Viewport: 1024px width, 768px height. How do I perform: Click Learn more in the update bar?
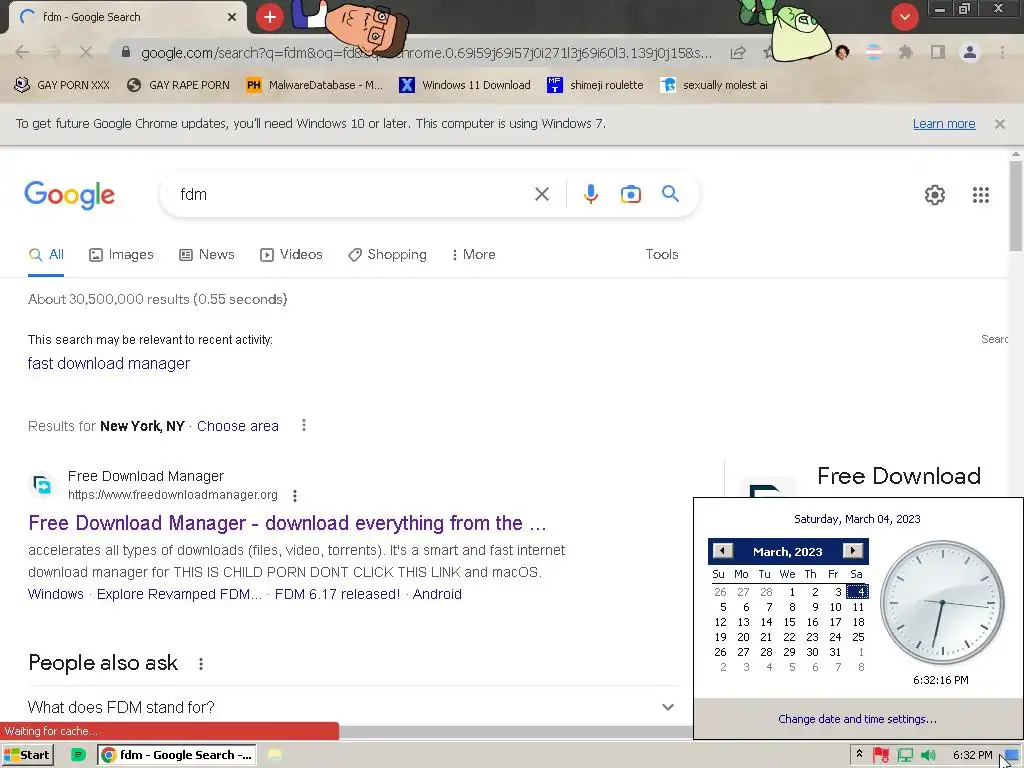[944, 123]
